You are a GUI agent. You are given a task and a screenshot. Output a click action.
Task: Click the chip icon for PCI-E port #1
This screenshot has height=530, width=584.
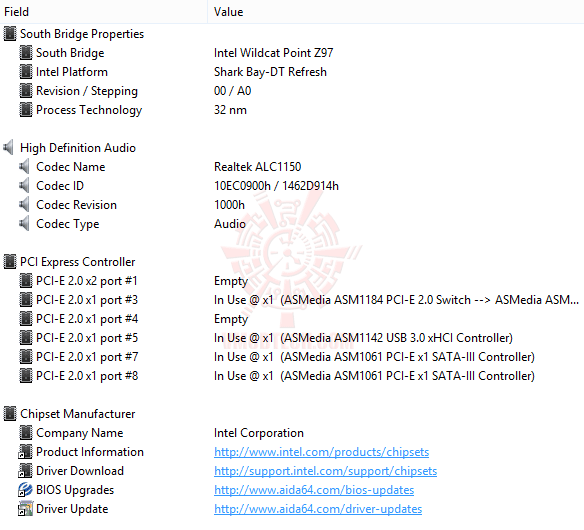pyautogui.click(x=26, y=280)
